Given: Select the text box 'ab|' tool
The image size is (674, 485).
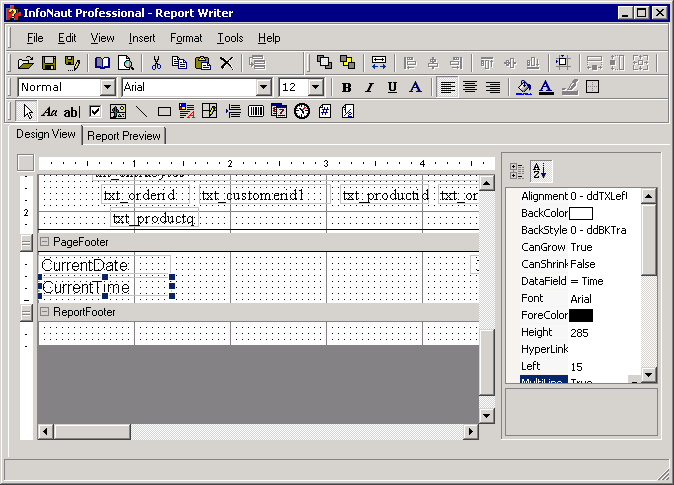Looking at the screenshot, I should click(72, 112).
